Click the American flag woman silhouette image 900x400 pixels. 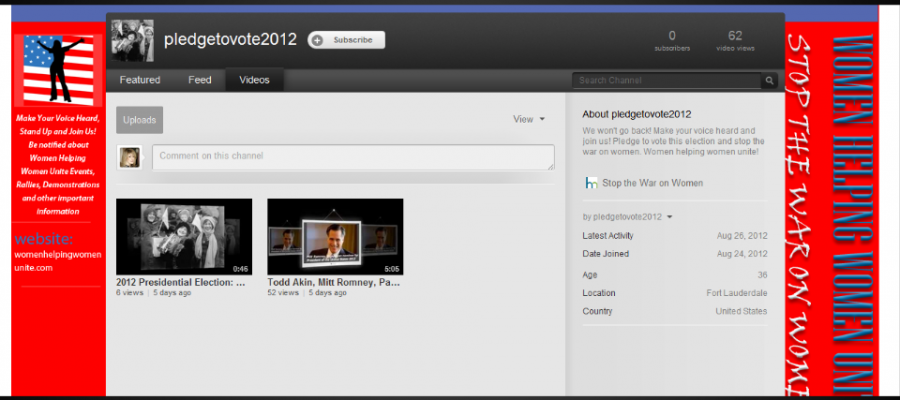click(x=58, y=70)
